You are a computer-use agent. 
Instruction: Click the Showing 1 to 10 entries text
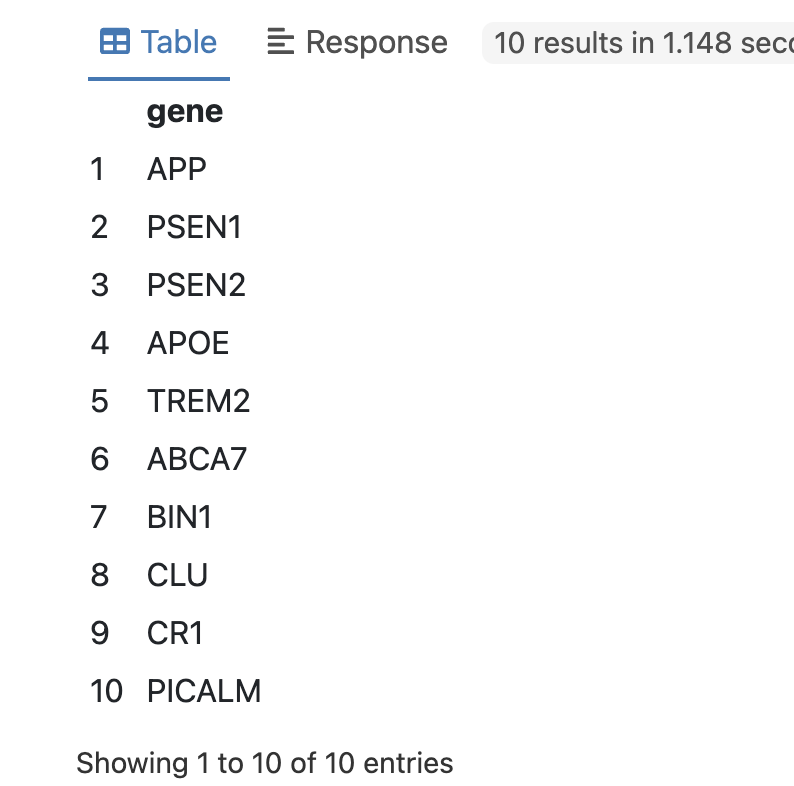pos(265,763)
